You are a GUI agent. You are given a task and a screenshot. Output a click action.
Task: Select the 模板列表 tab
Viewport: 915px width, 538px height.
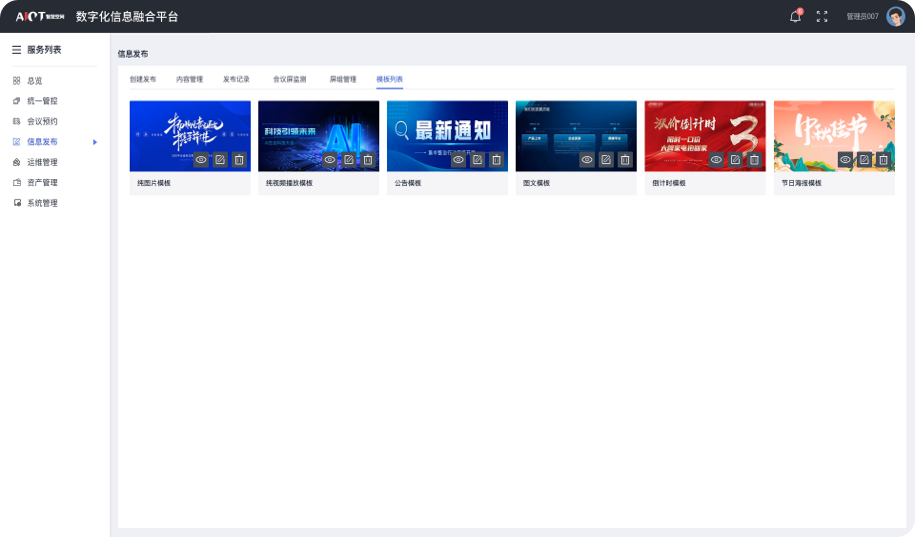[x=390, y=79]
